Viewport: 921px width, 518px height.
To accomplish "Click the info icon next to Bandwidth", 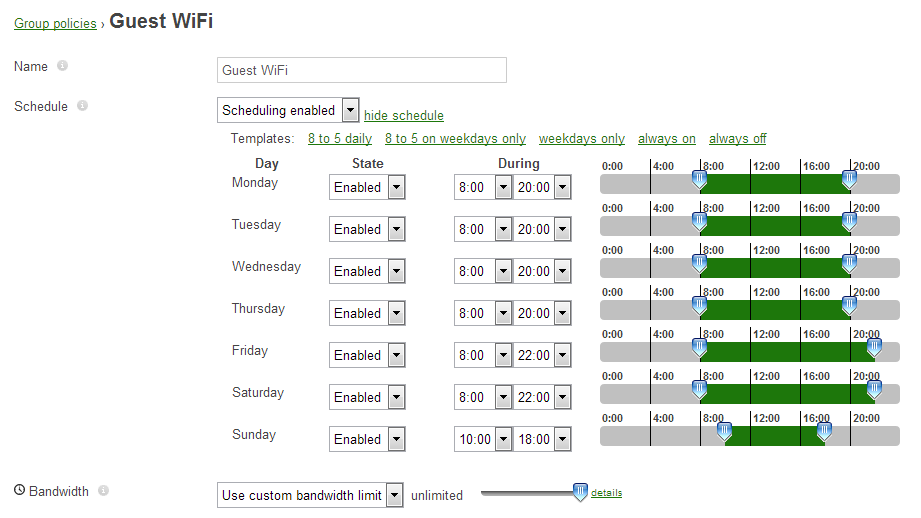I will click(x=103, y=490).
